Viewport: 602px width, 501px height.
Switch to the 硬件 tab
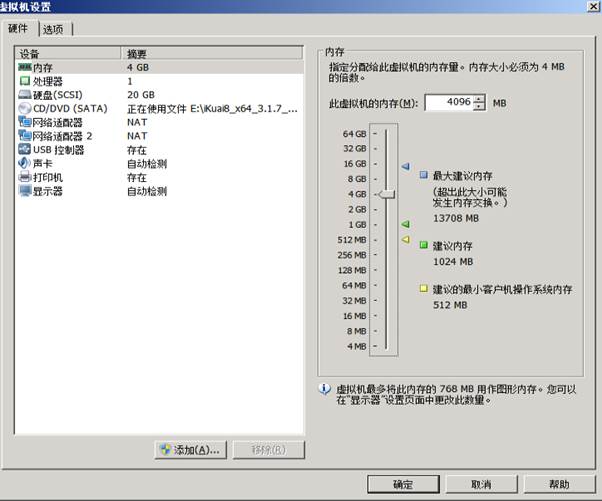[x=21, y=28]
